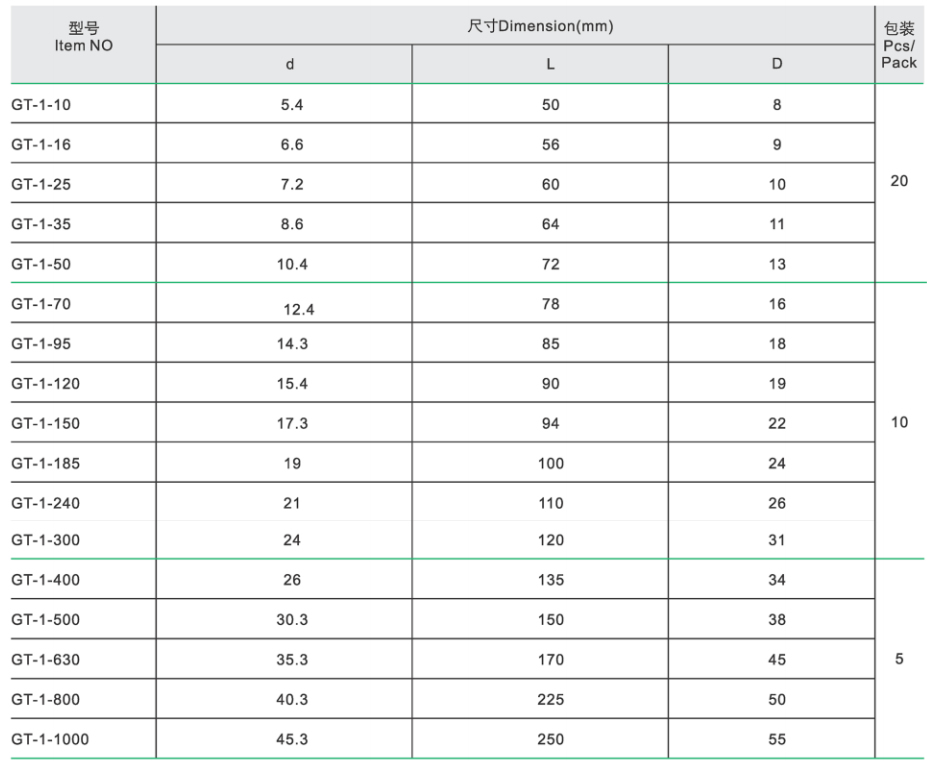Click the GT-1-1000 model name
This screenshot has width=927, height=761.
pyautogui.click(x=50, y=739)
